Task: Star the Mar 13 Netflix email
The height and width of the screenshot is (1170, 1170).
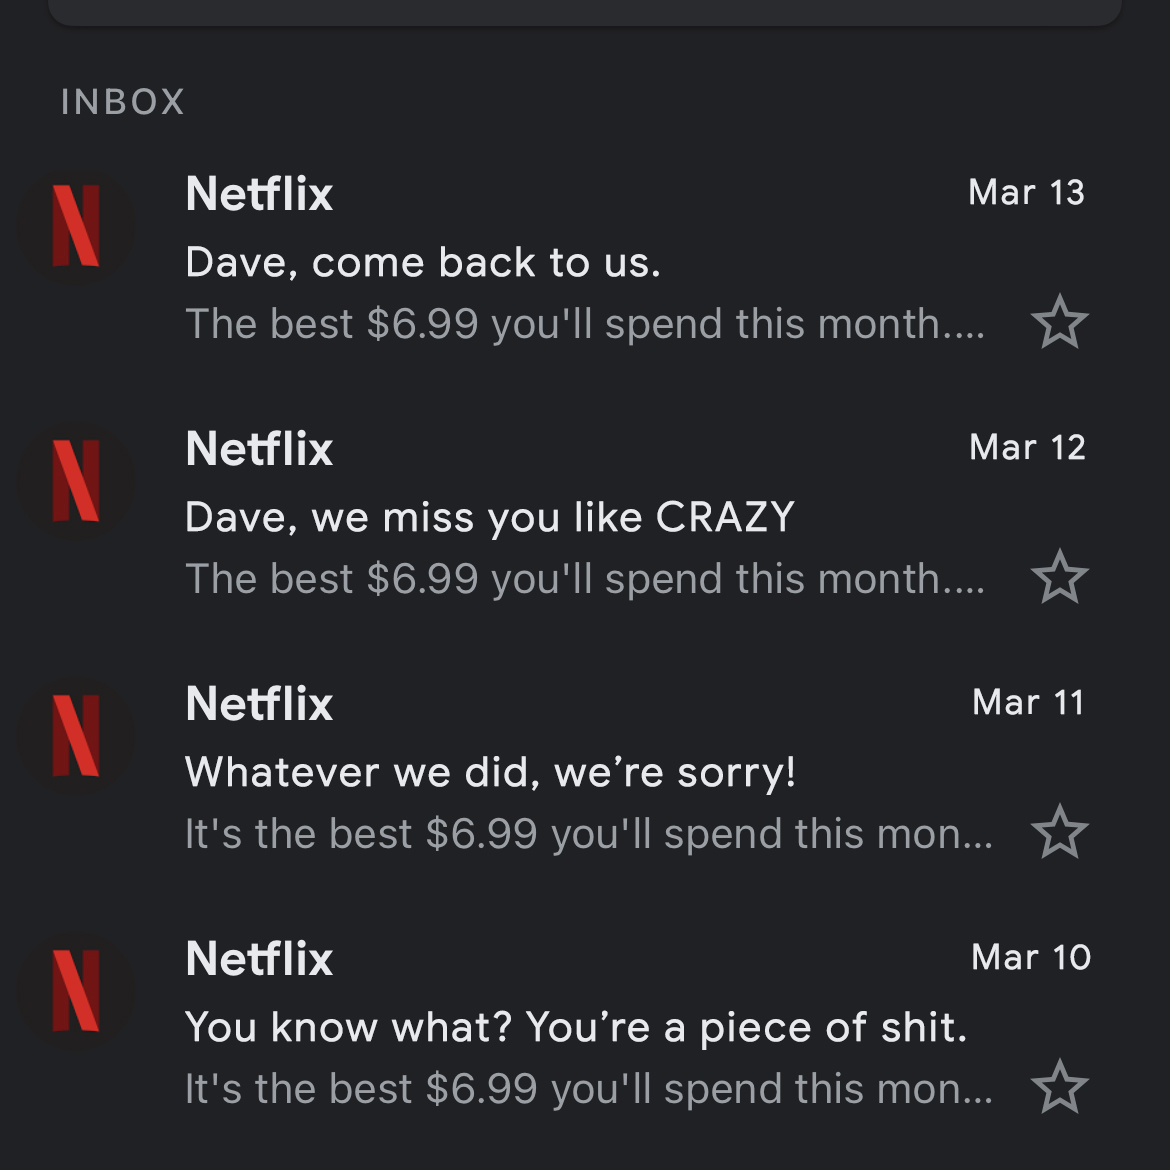Action: point(1060,322)
